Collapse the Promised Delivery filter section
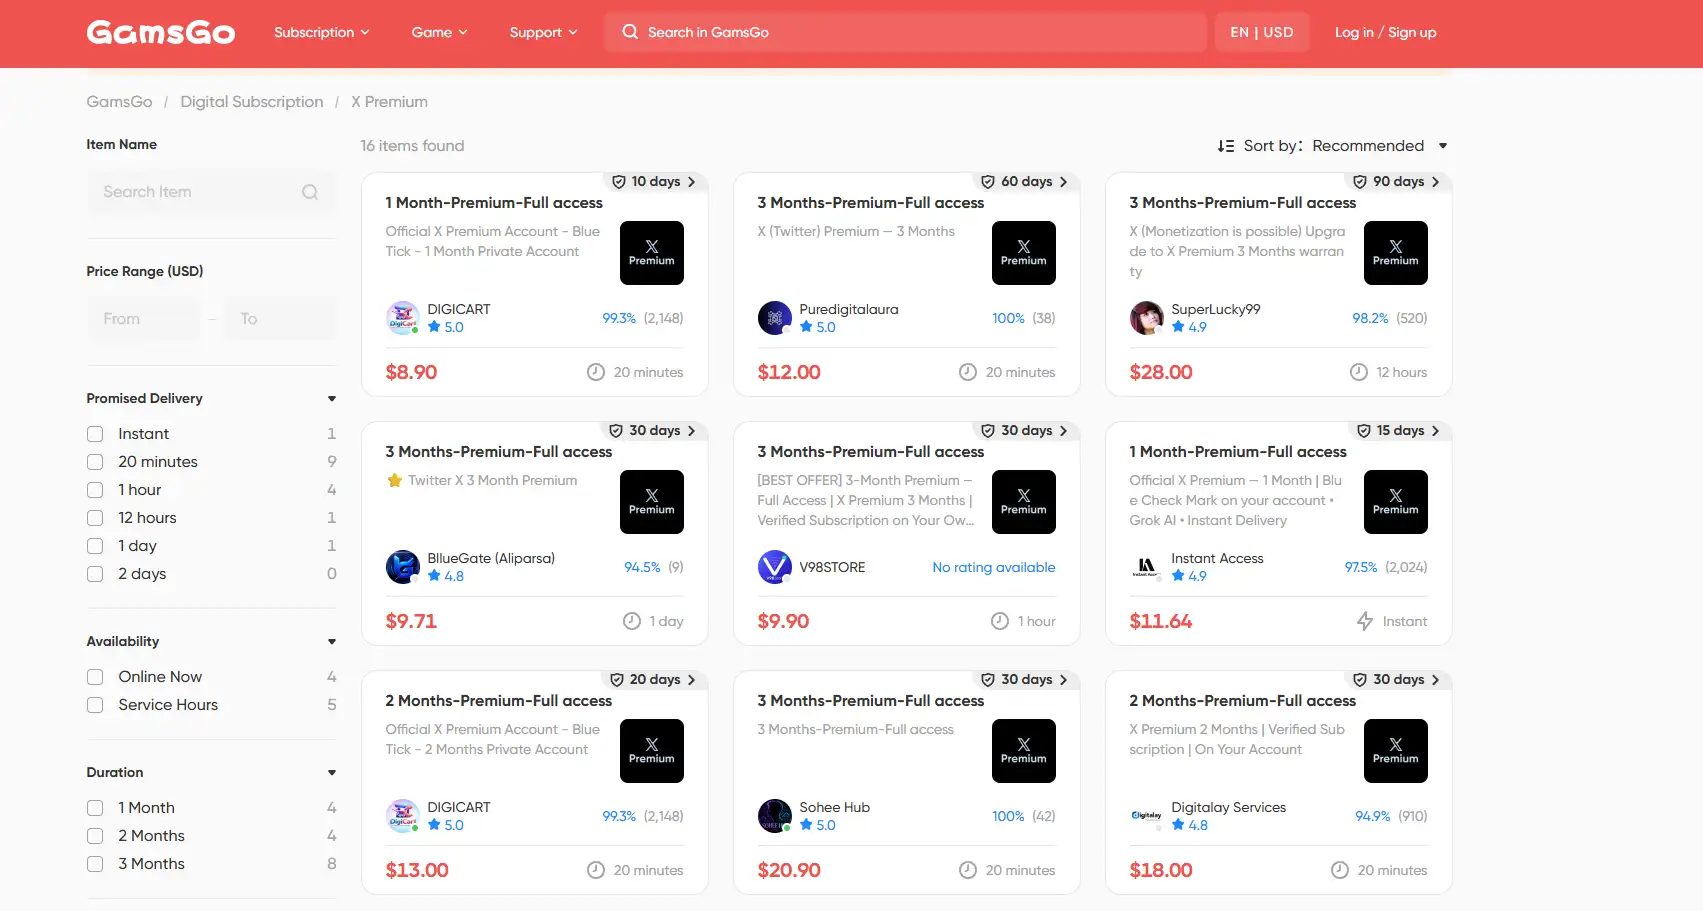Image resolution: width=1703 pixels, height=911 pixels. [x=332, y=399]
